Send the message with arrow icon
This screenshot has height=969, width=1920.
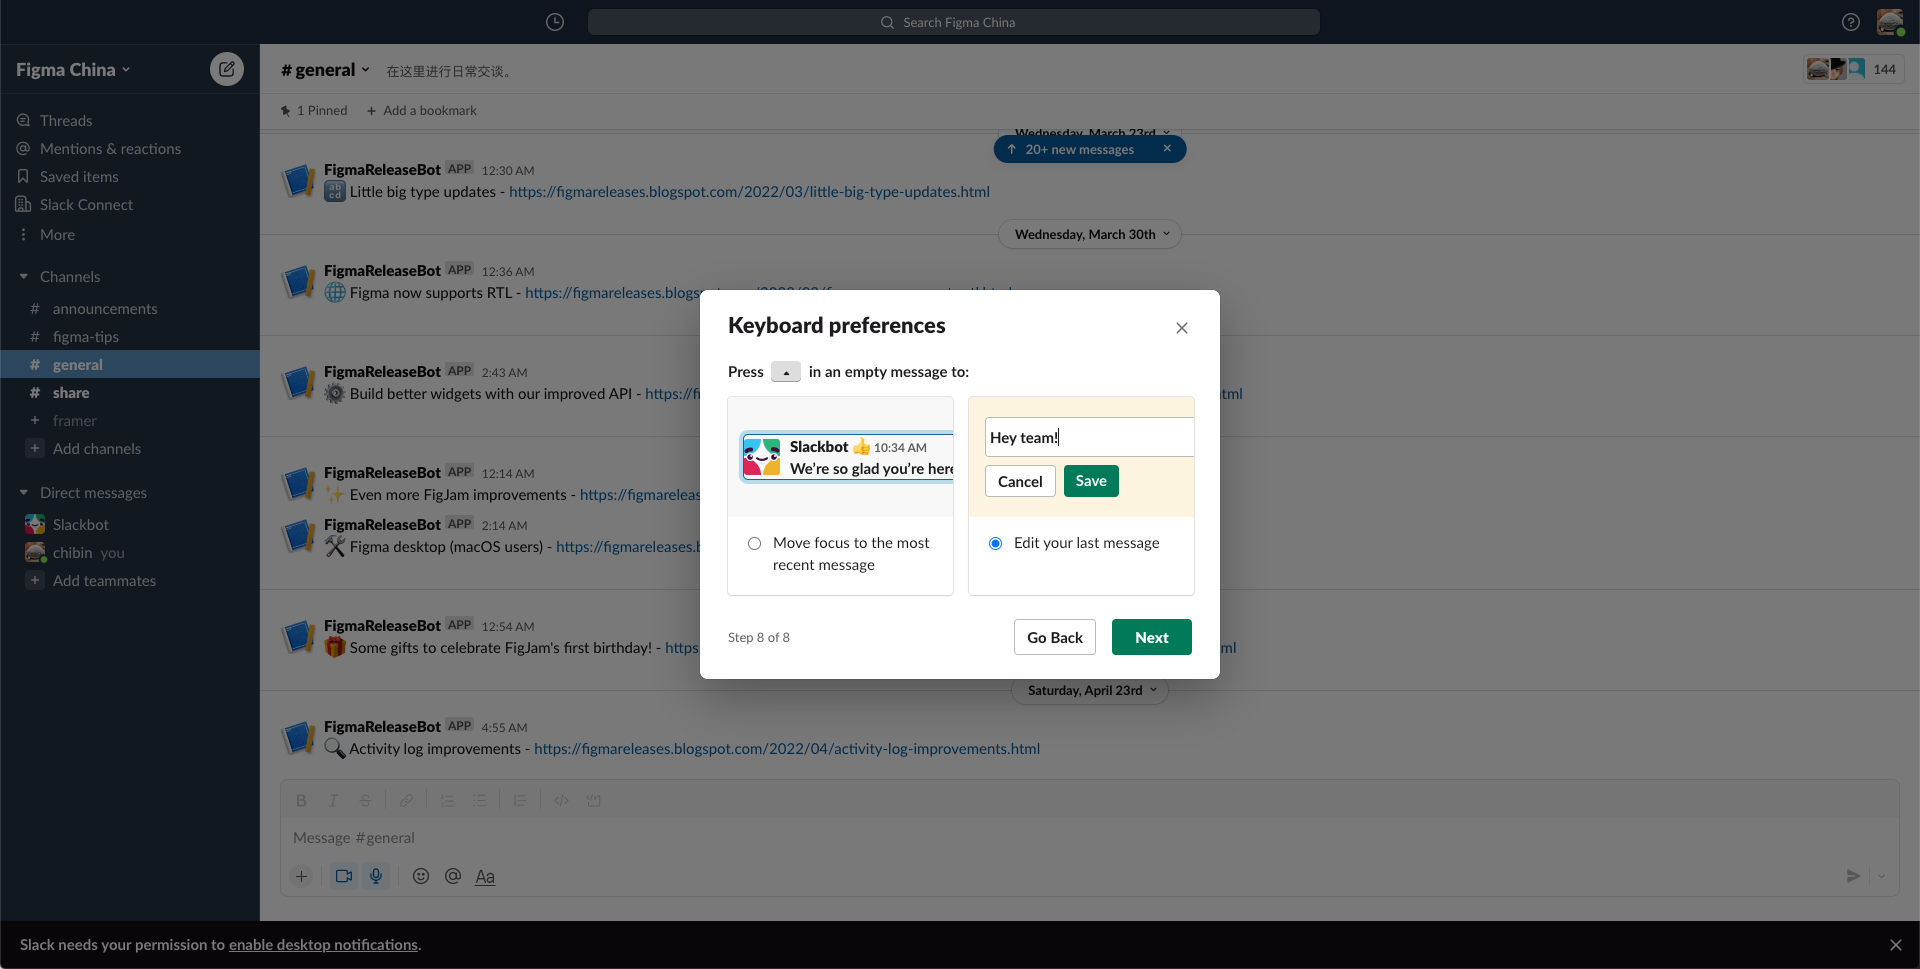(1853, 876)
